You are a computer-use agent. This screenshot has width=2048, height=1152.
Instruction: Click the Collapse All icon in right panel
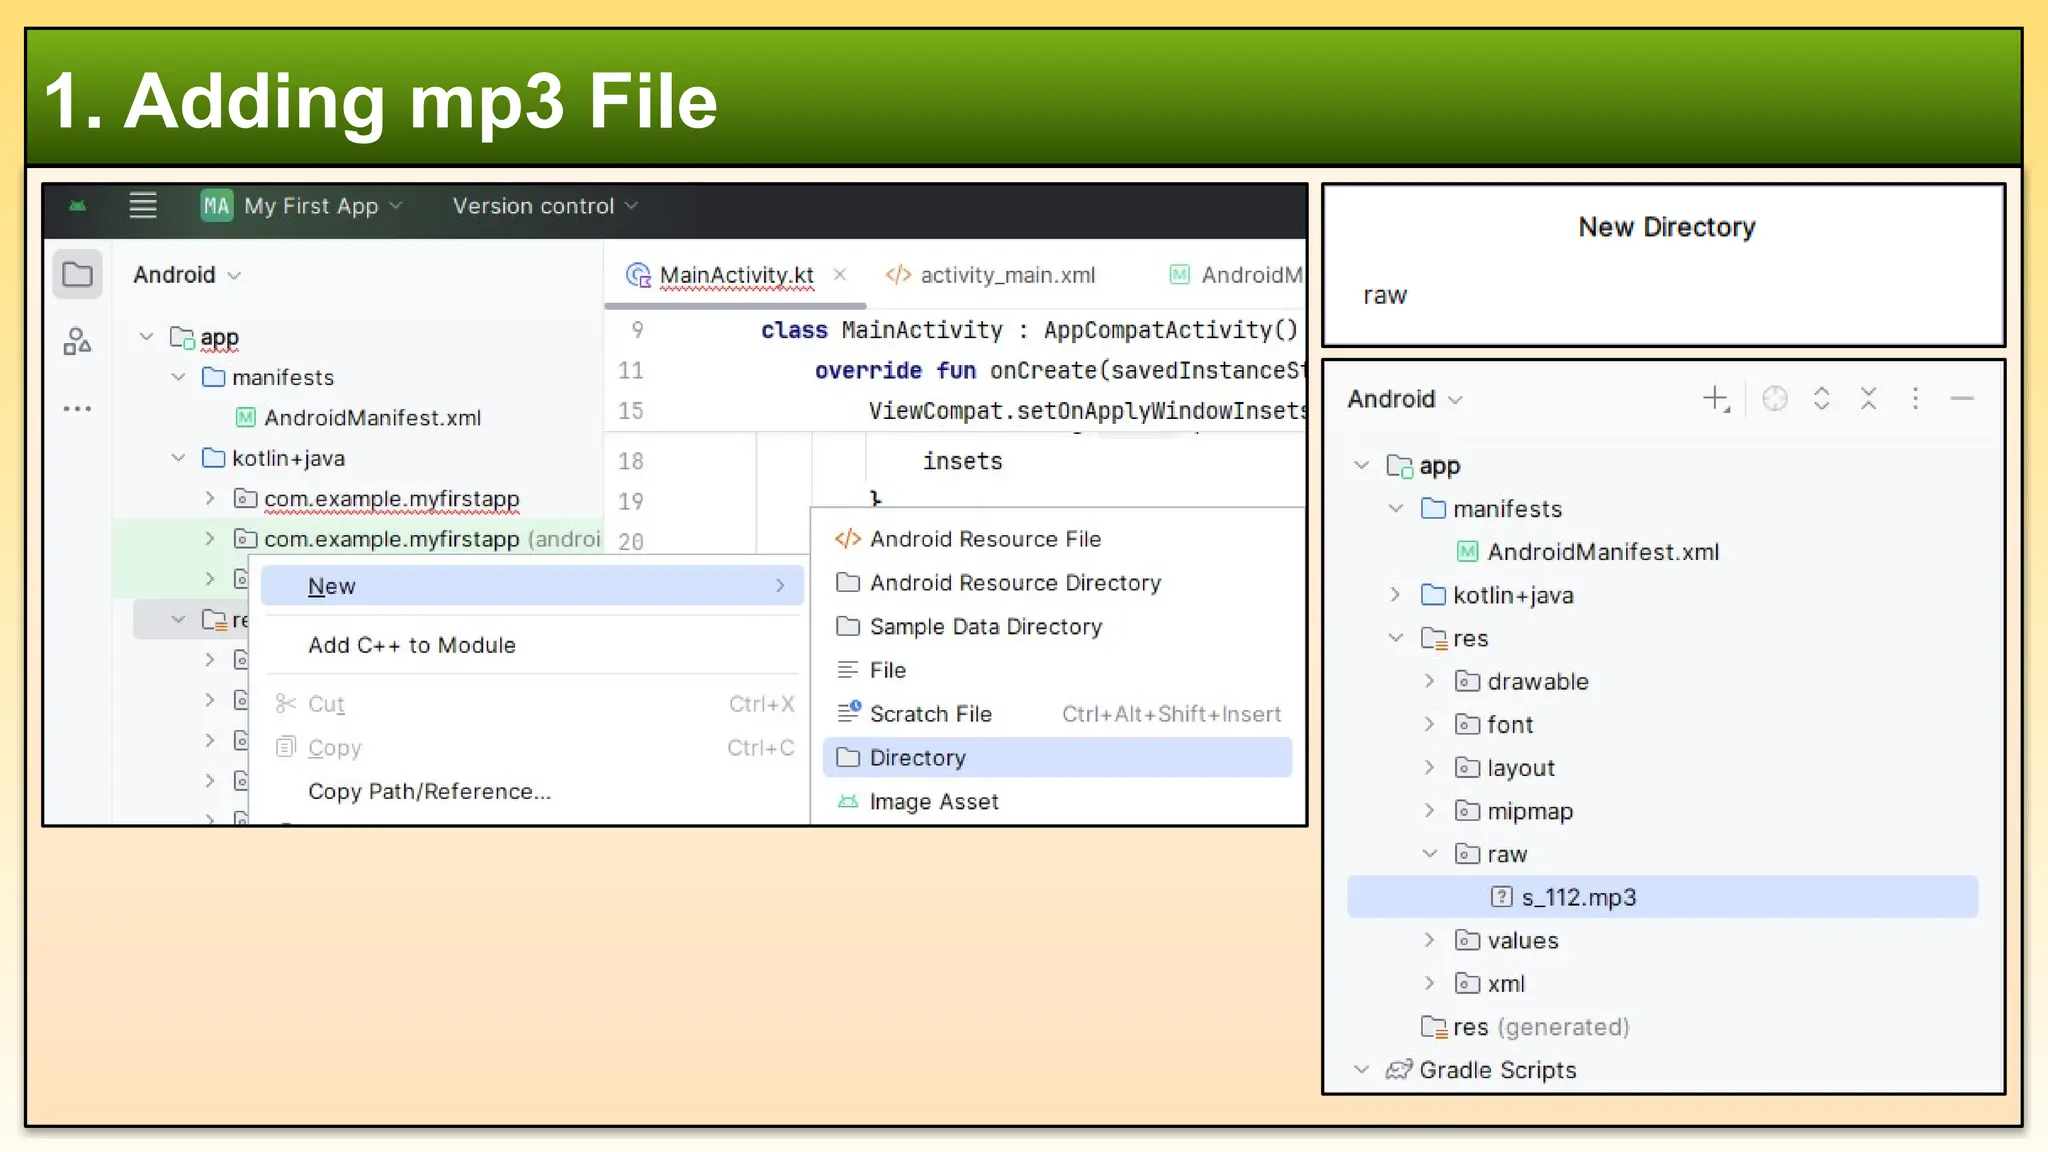[x=1868, y=399]
